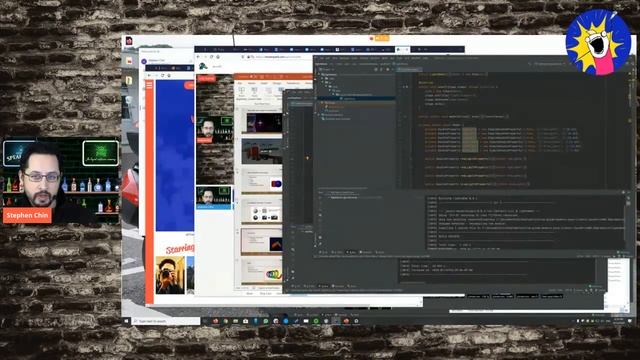This screenshot has height=360, width=640.
Task: Go back in the rear browser window
Action: (x=149, y=76)
